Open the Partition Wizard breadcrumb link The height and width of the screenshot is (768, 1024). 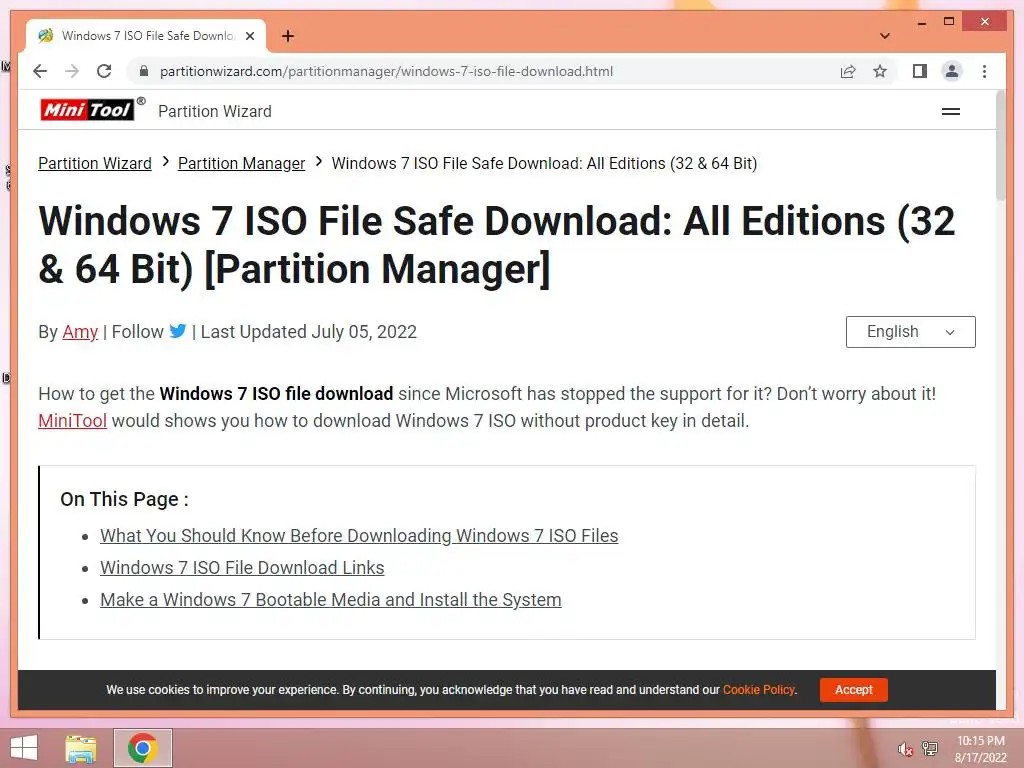click(95, 163)
